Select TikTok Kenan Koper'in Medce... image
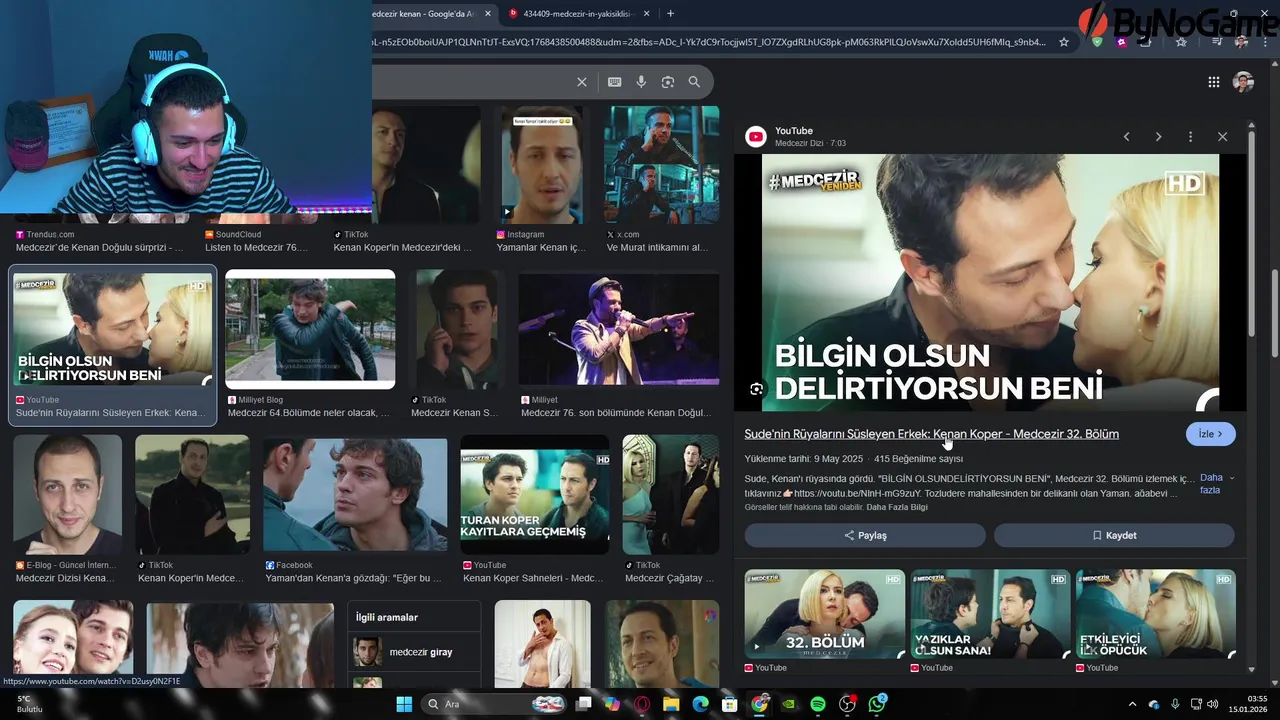1280x720 pixels. pyautogui.click(x=192, y=494)
